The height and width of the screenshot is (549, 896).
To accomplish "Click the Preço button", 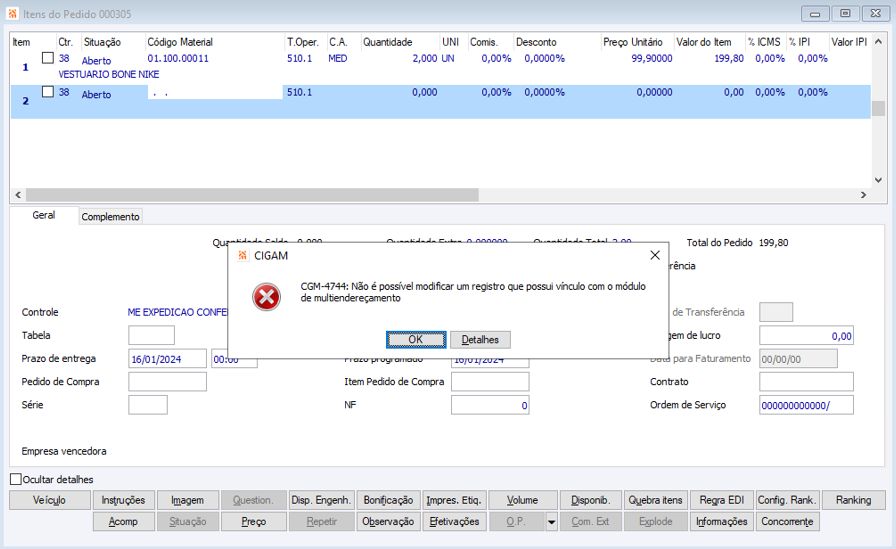I will 254,522.
